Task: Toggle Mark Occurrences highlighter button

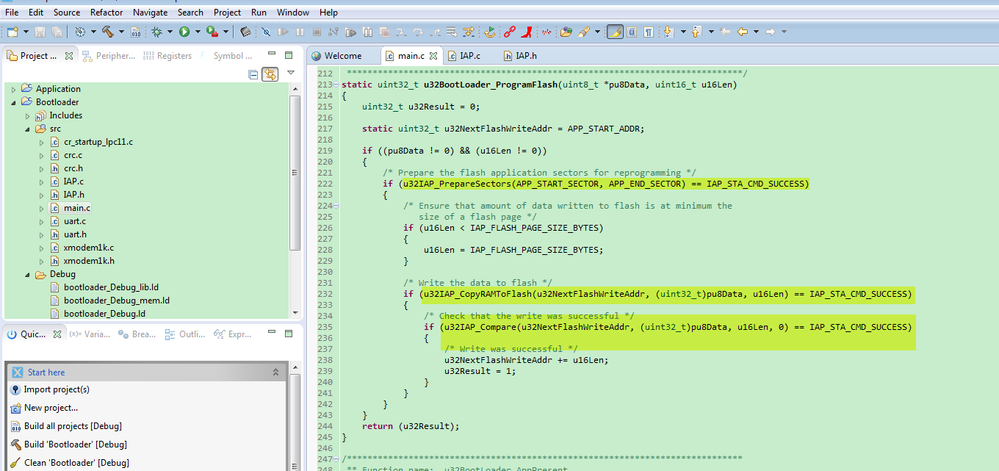Action: coord(615,32)
